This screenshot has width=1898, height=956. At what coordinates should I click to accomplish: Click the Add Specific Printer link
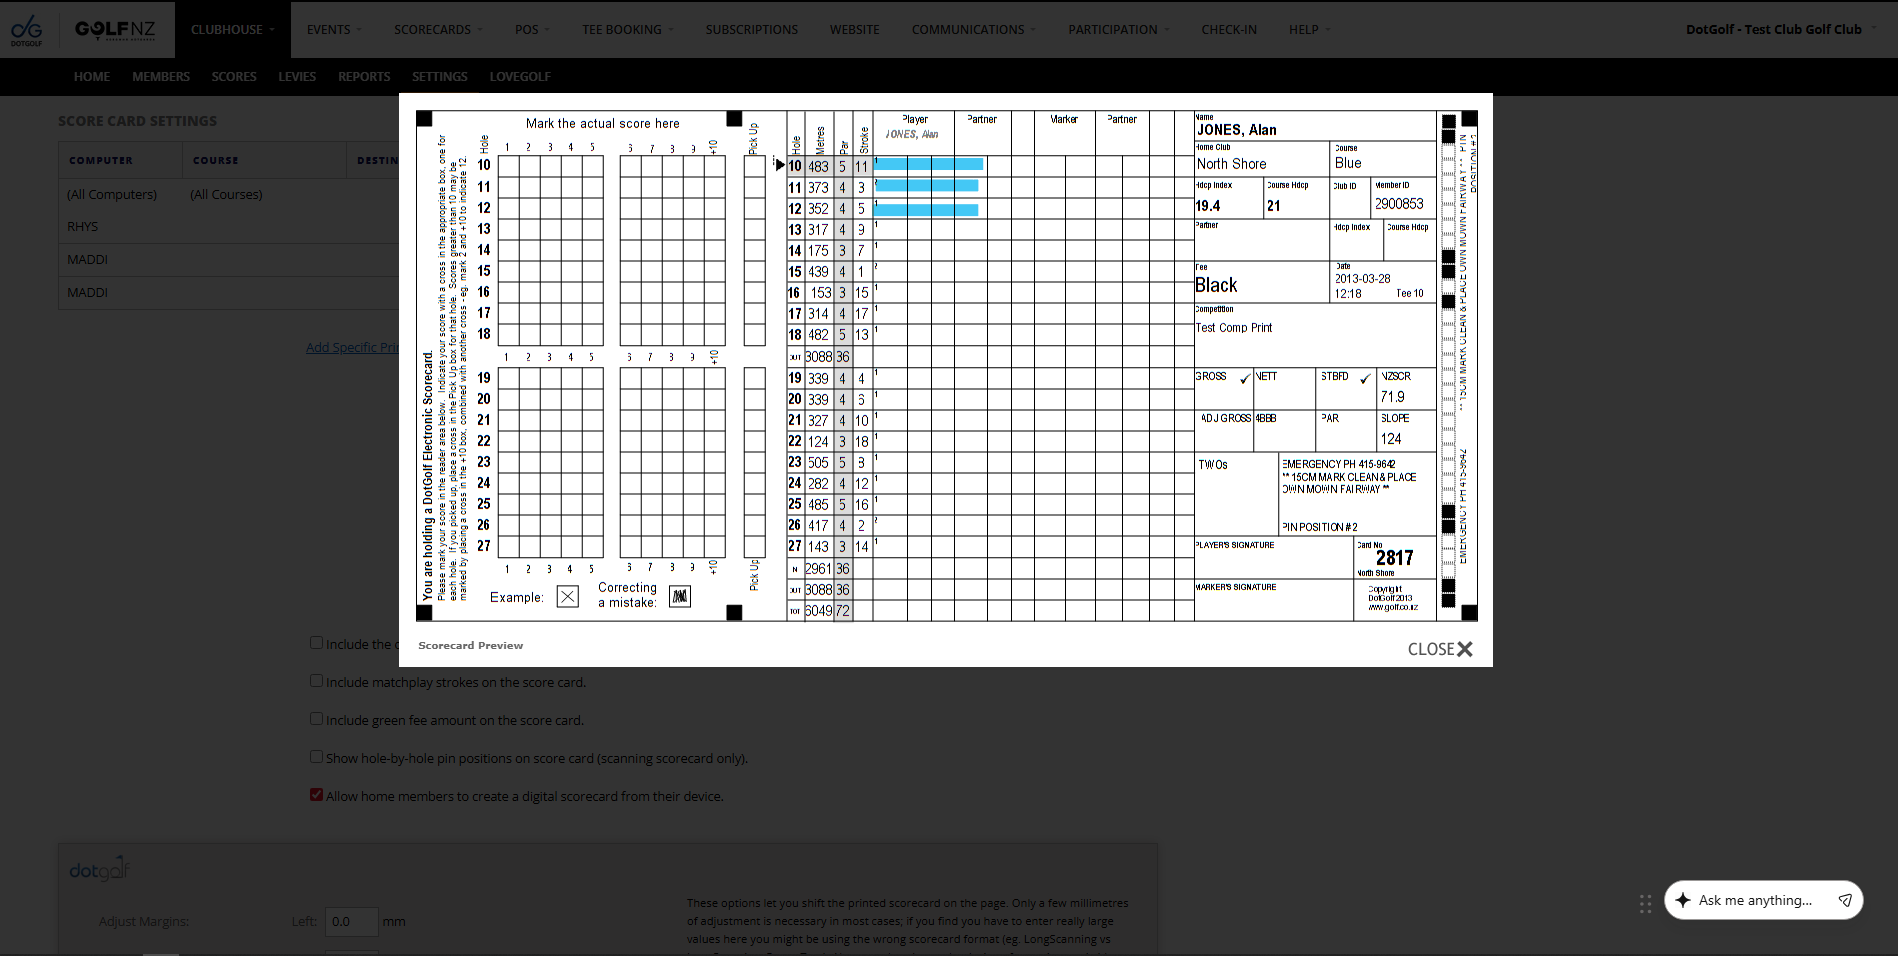click(x=352, y=348)
